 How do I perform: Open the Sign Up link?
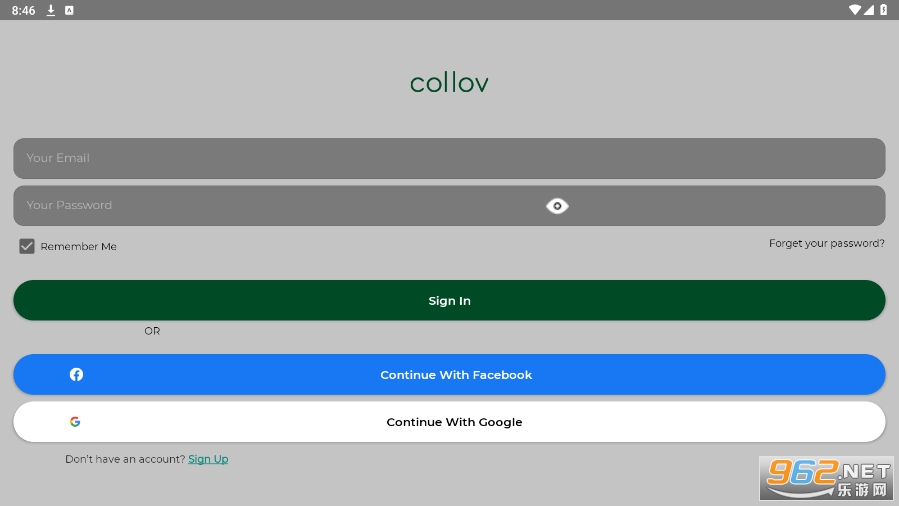click(208, 459)
